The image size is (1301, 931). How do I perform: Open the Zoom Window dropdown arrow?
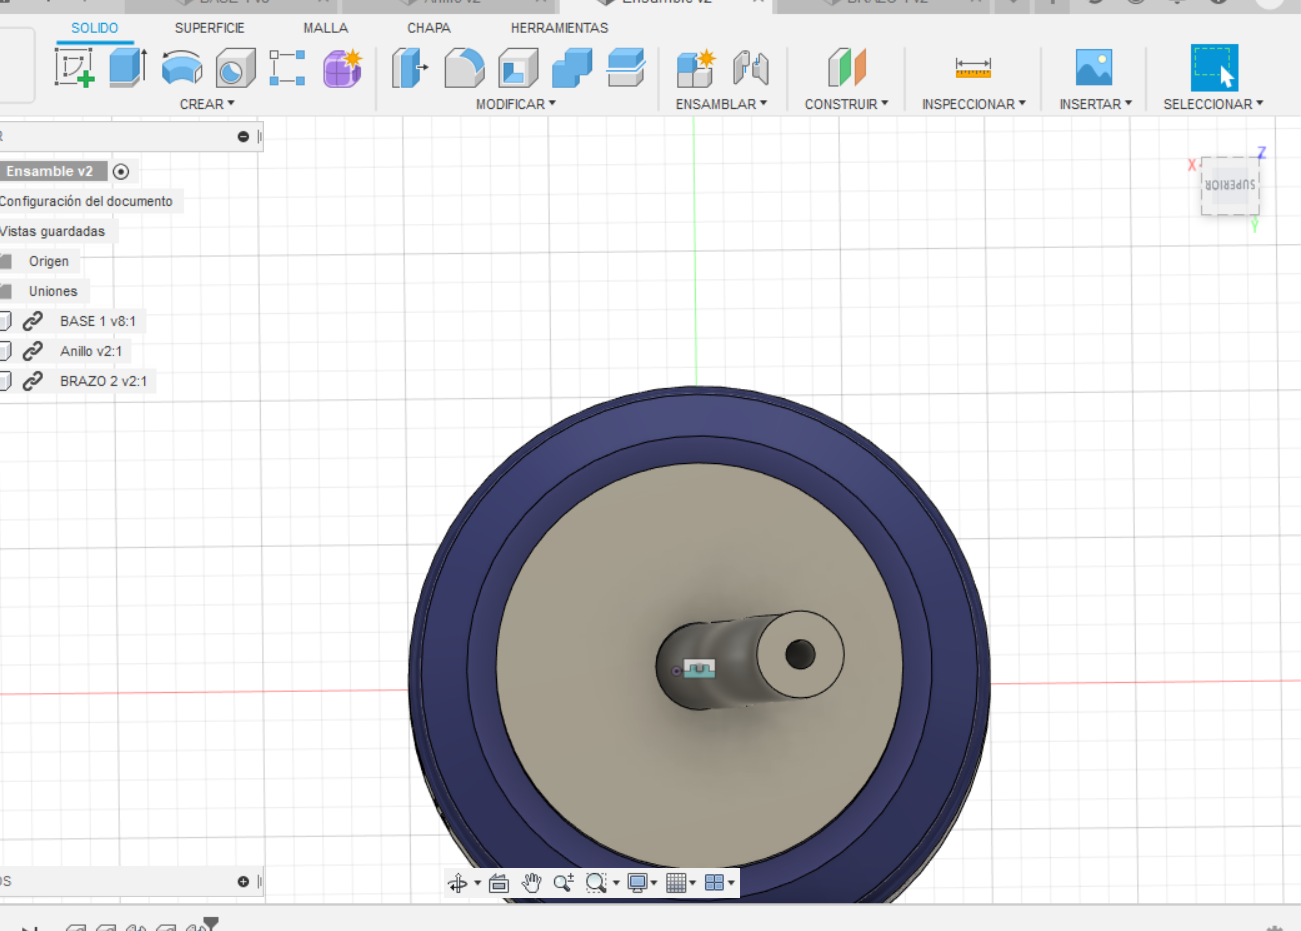click(x=616, y=883)
